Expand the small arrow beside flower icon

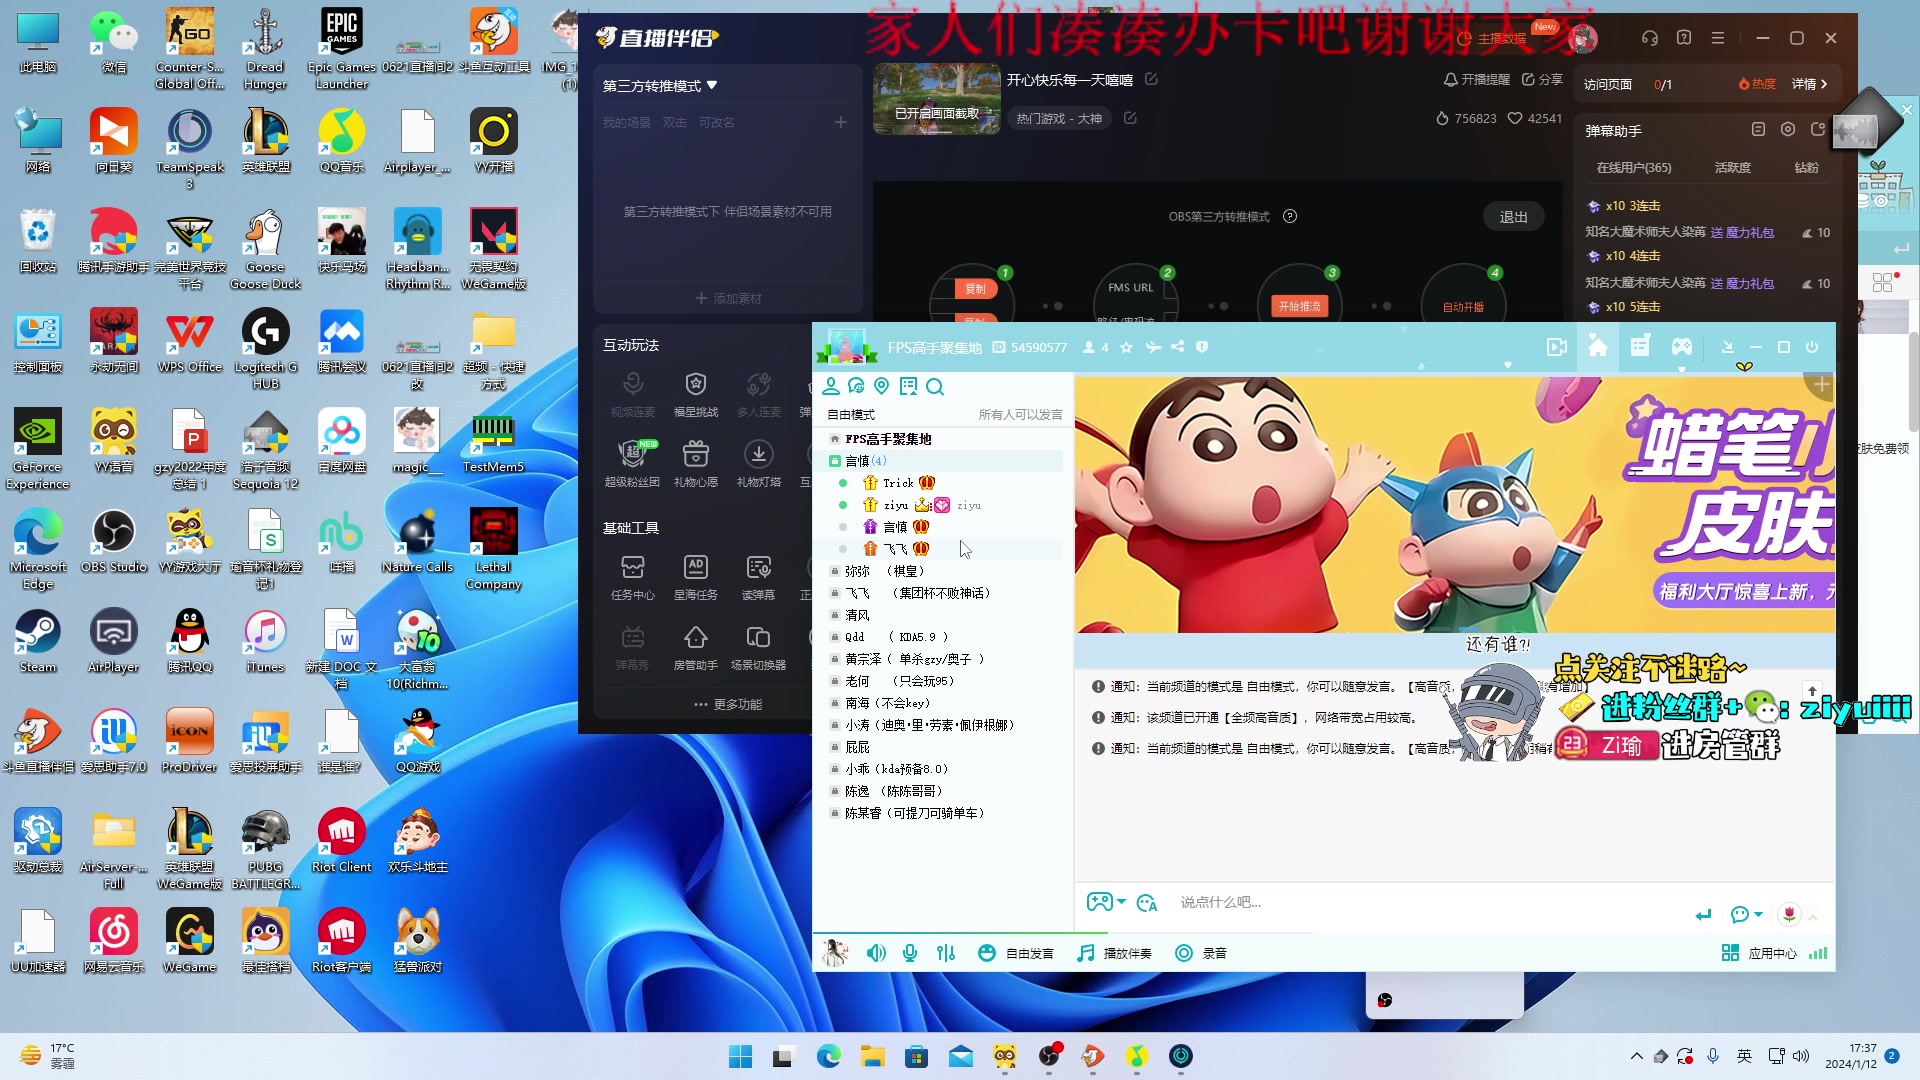[x=1813, y=917]
